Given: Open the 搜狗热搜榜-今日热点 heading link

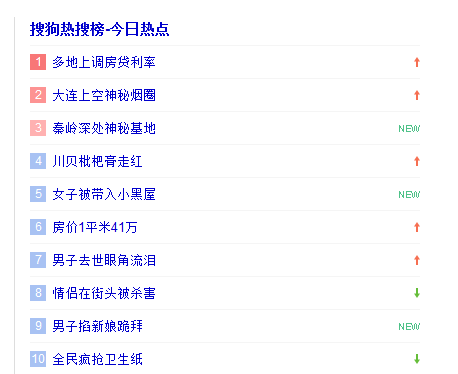Looking at the screenshot, I should tap(99, 29).
